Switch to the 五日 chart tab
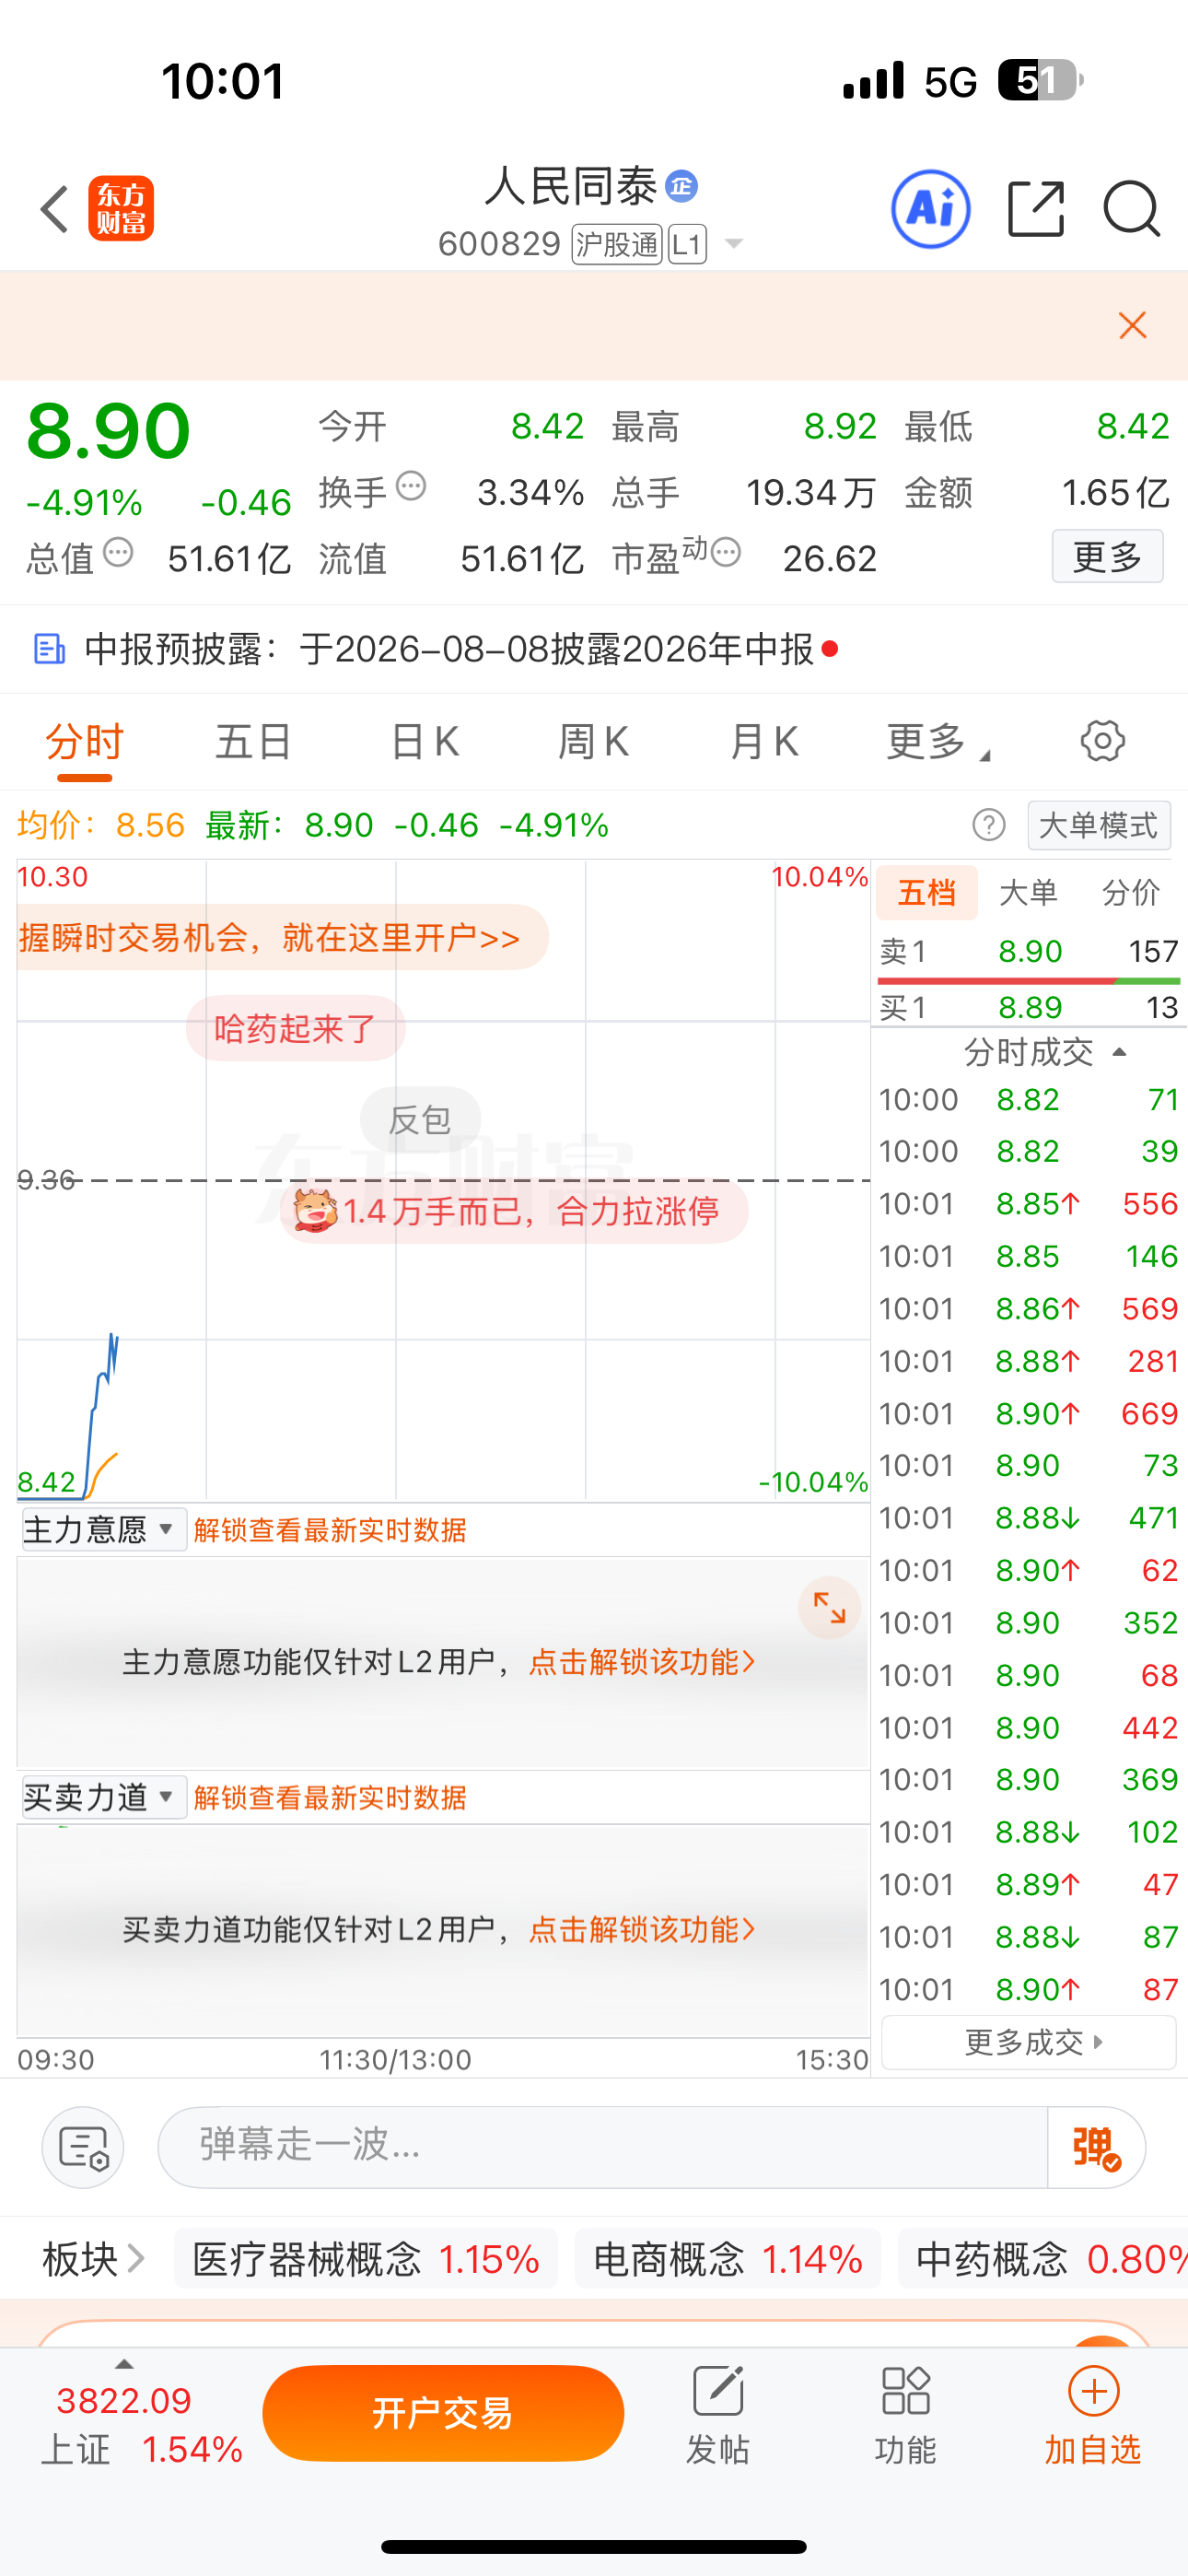The height and width of the screenshot is (2576, 1188). click(253, 743)
